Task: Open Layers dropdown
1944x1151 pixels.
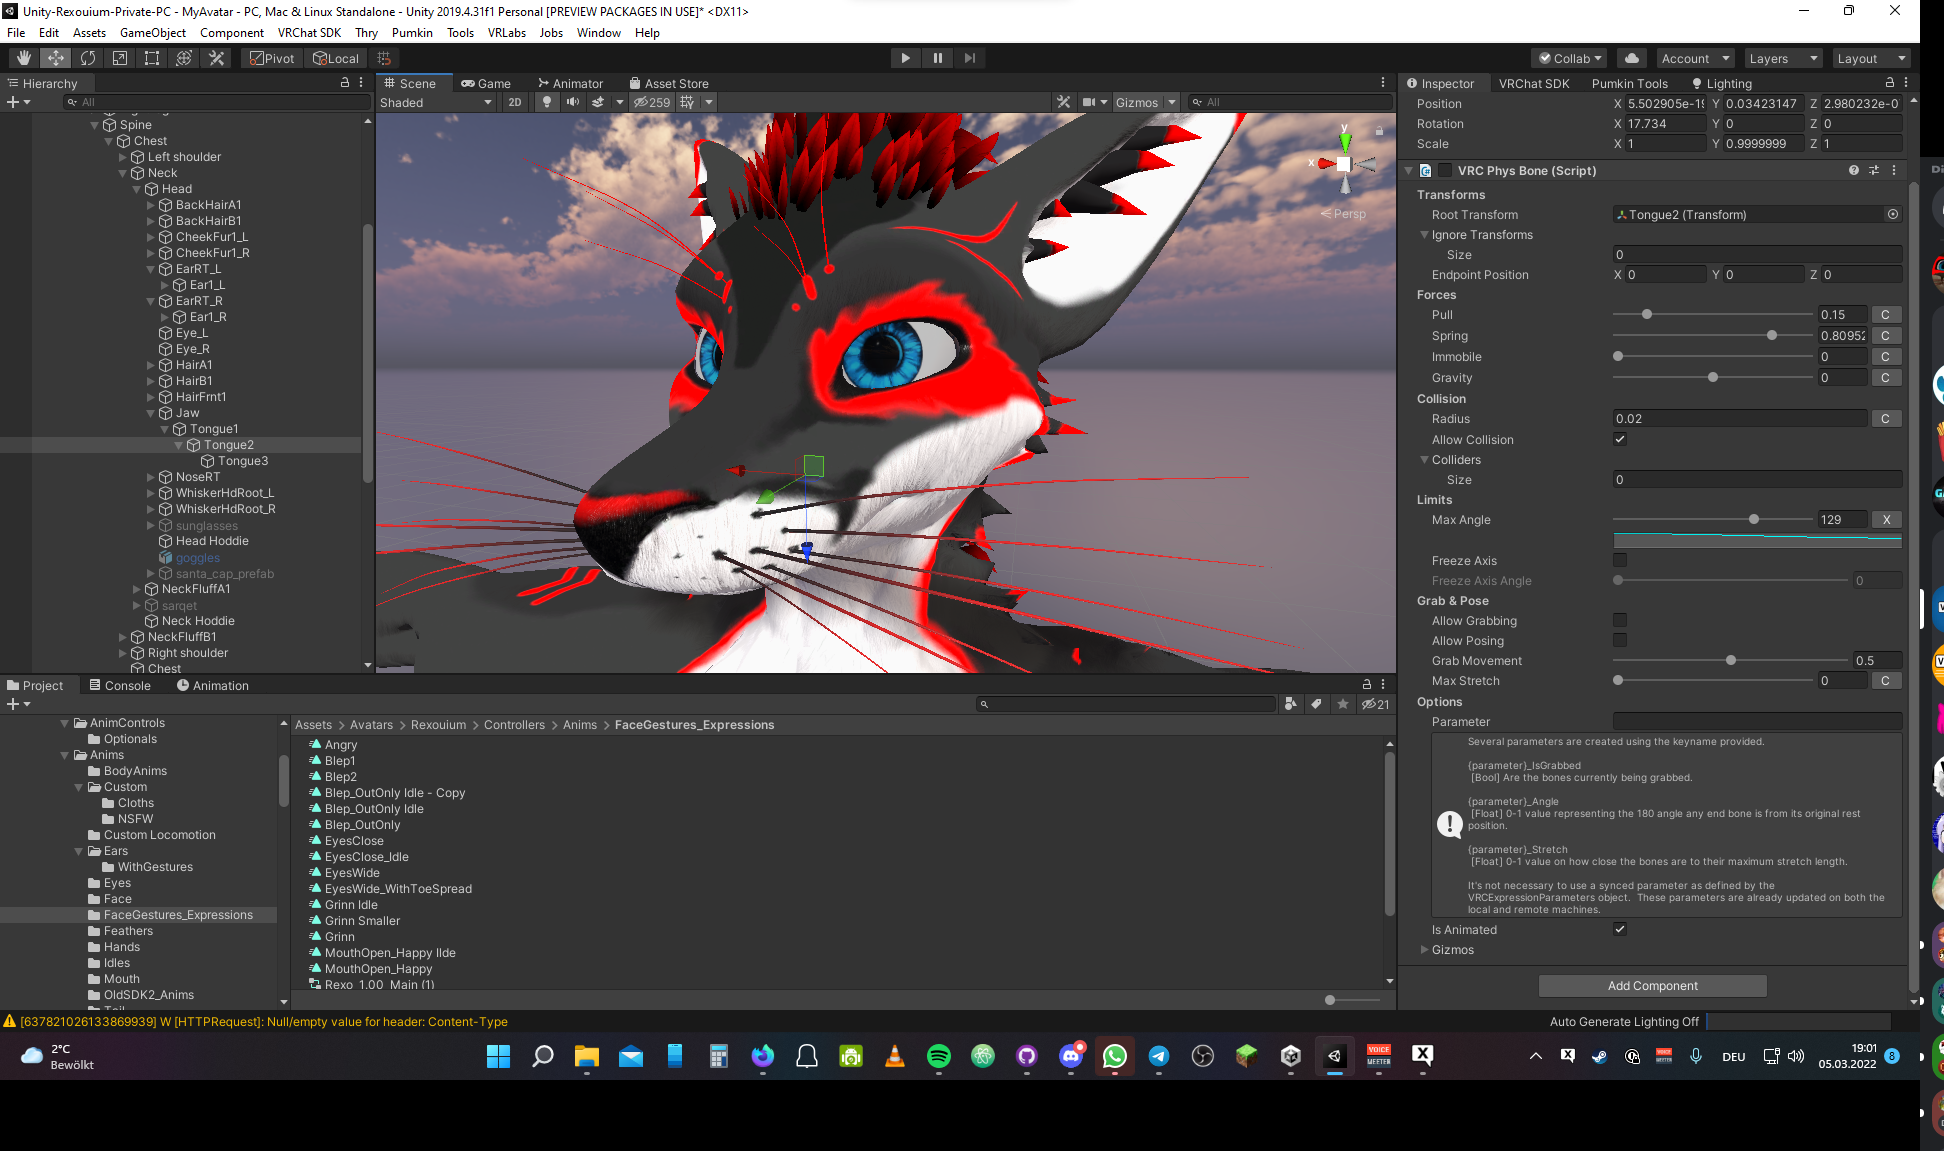Action: point(1781,58)
